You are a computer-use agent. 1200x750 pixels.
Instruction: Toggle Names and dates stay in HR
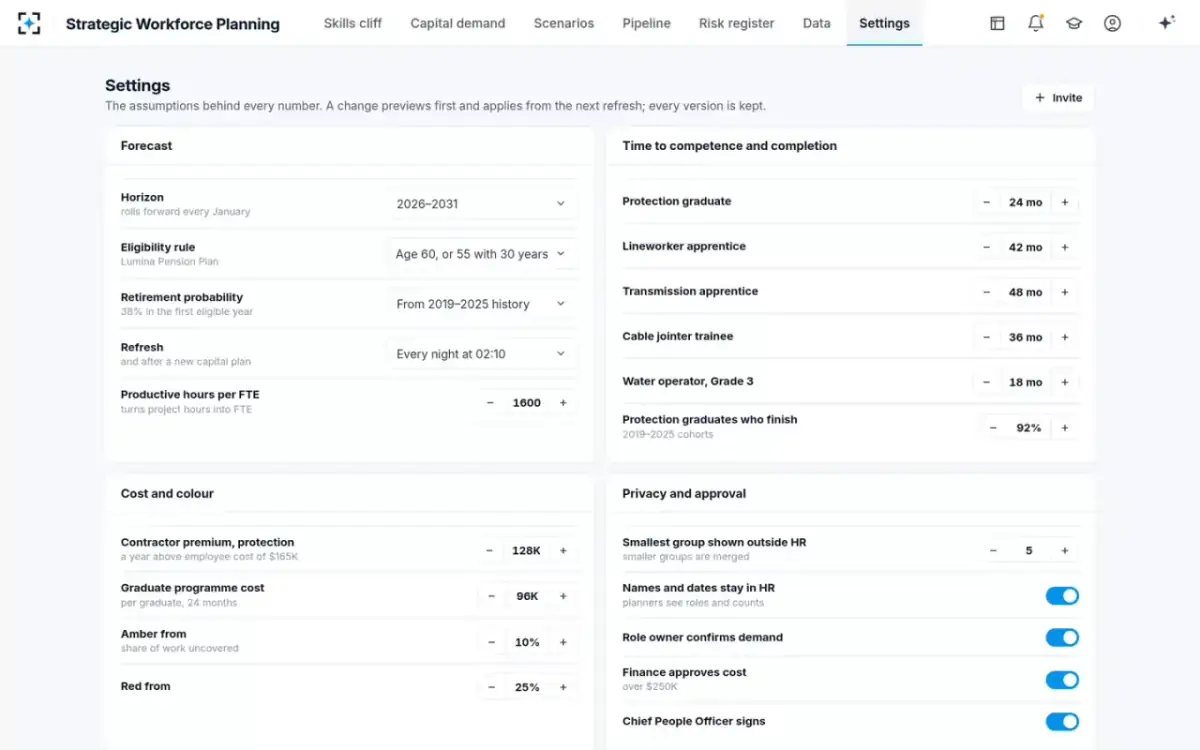coord(1062,596)
